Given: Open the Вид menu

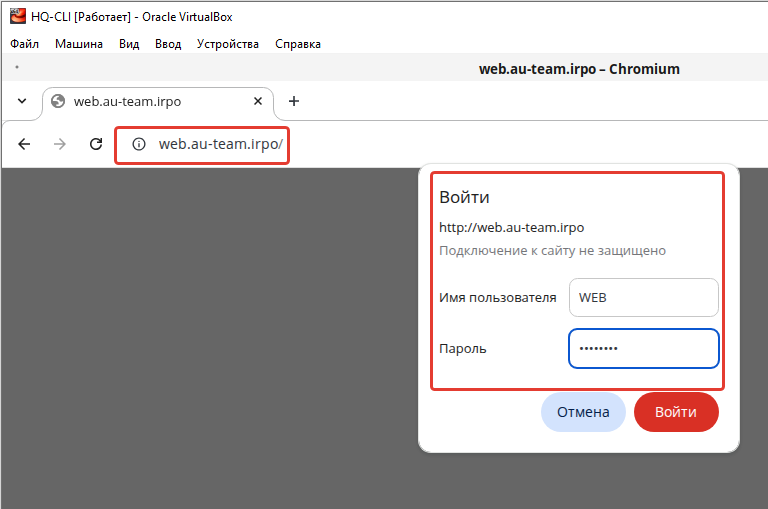Looking at the screenshot, I should tap(129, 44).
